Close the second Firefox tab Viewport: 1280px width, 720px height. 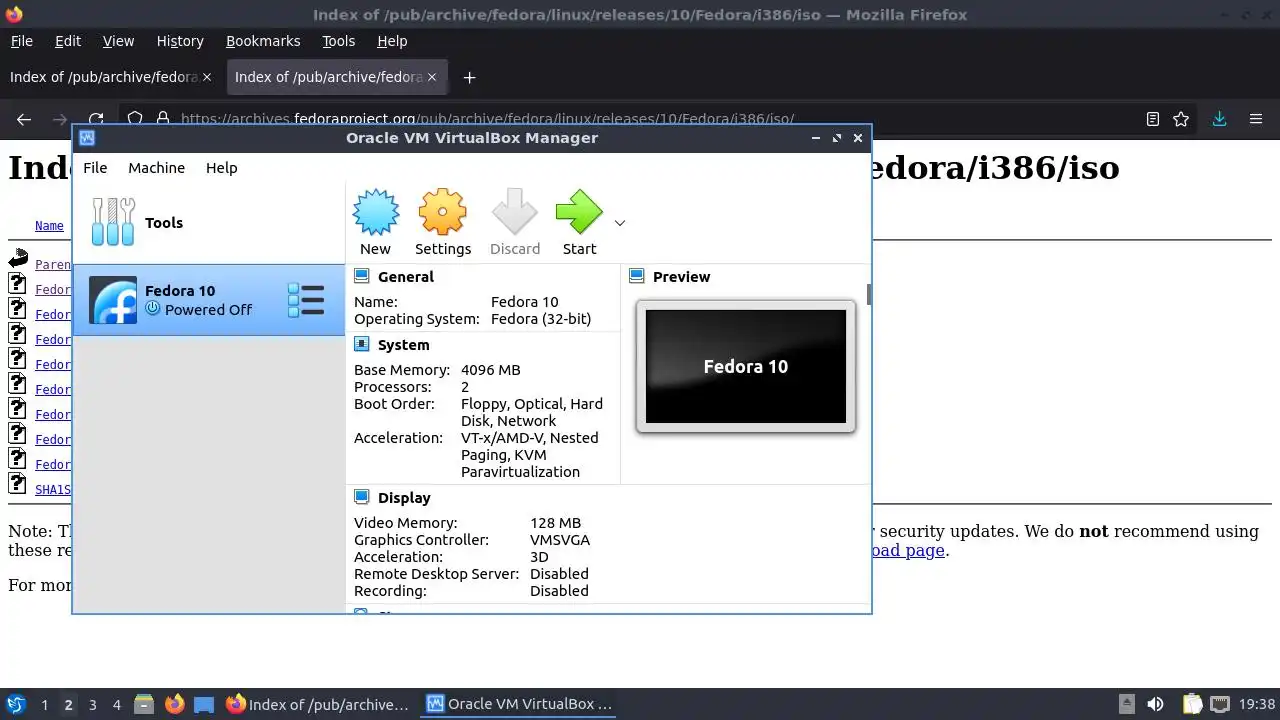point(433,77)
